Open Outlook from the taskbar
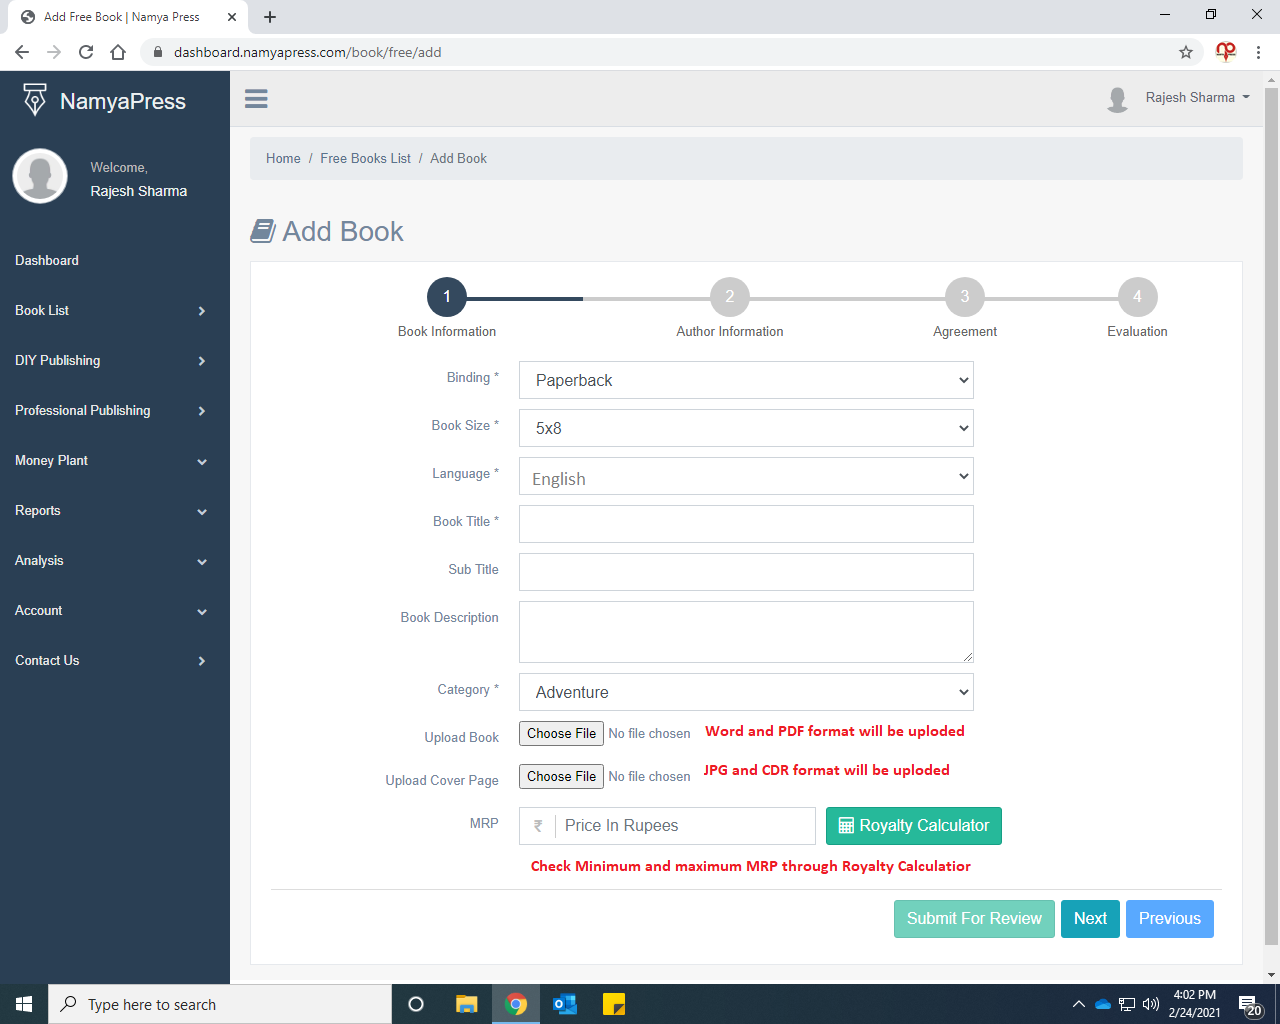This screenshot has width=1280, height=1024. click(565, 1004)
